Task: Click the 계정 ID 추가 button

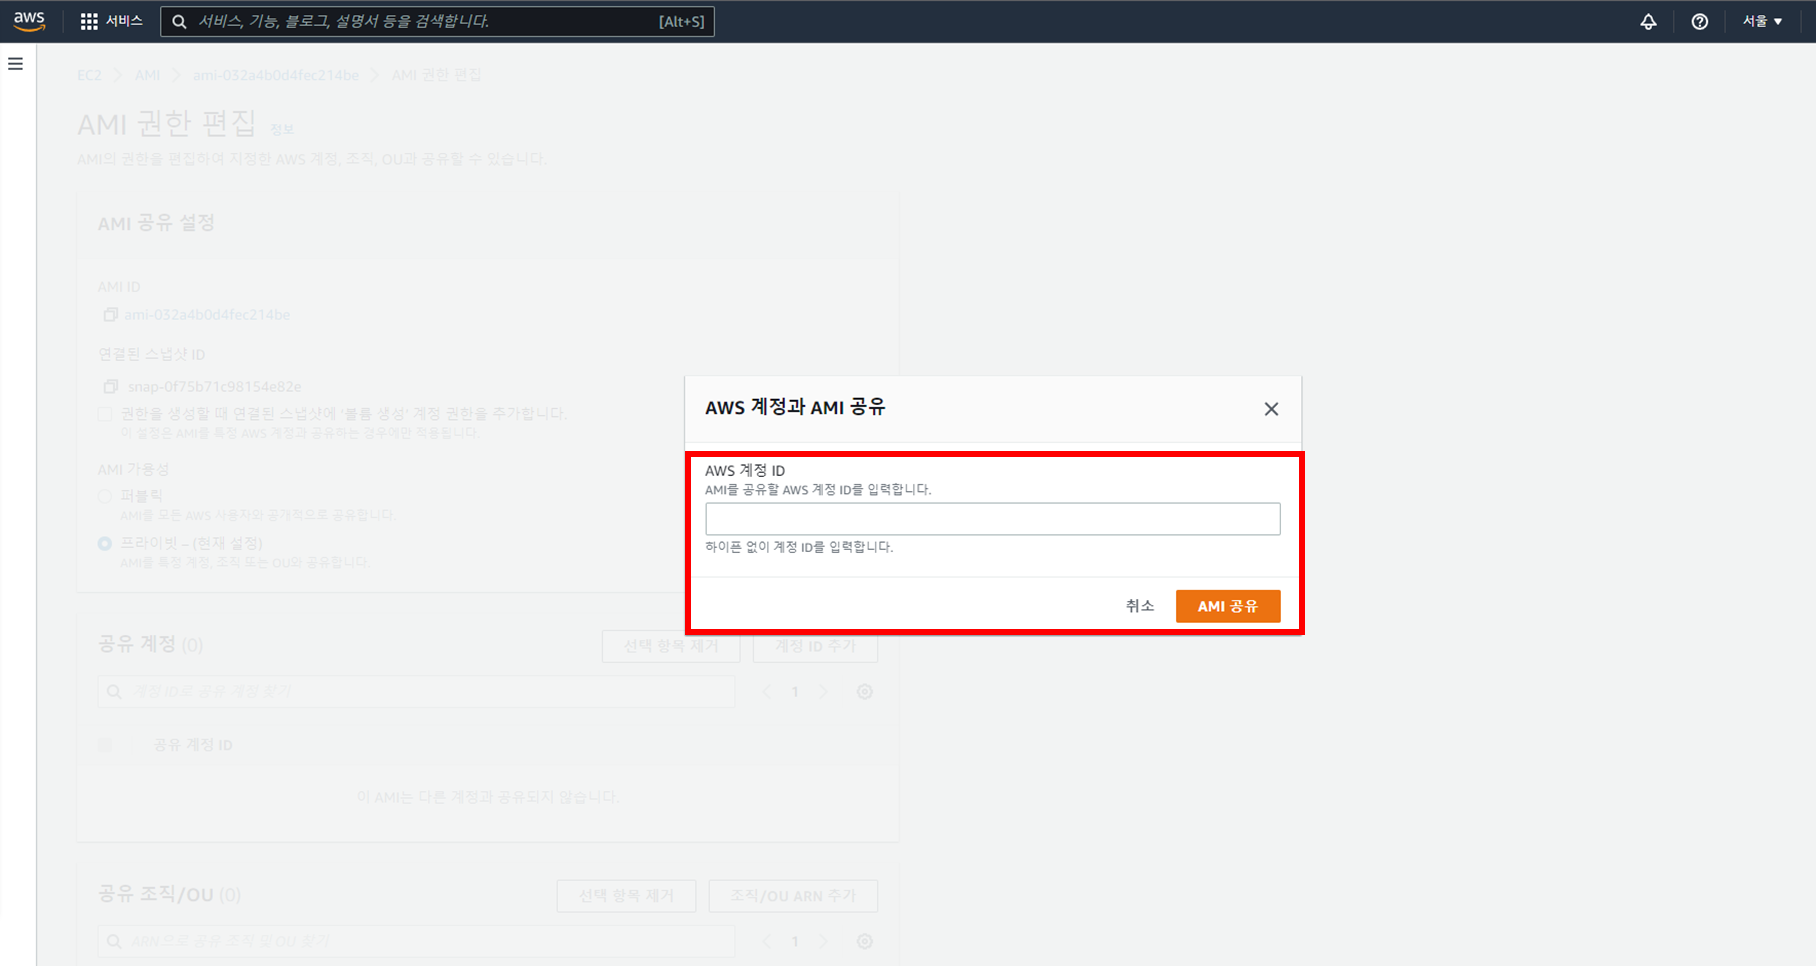Action: coord(815,646)
